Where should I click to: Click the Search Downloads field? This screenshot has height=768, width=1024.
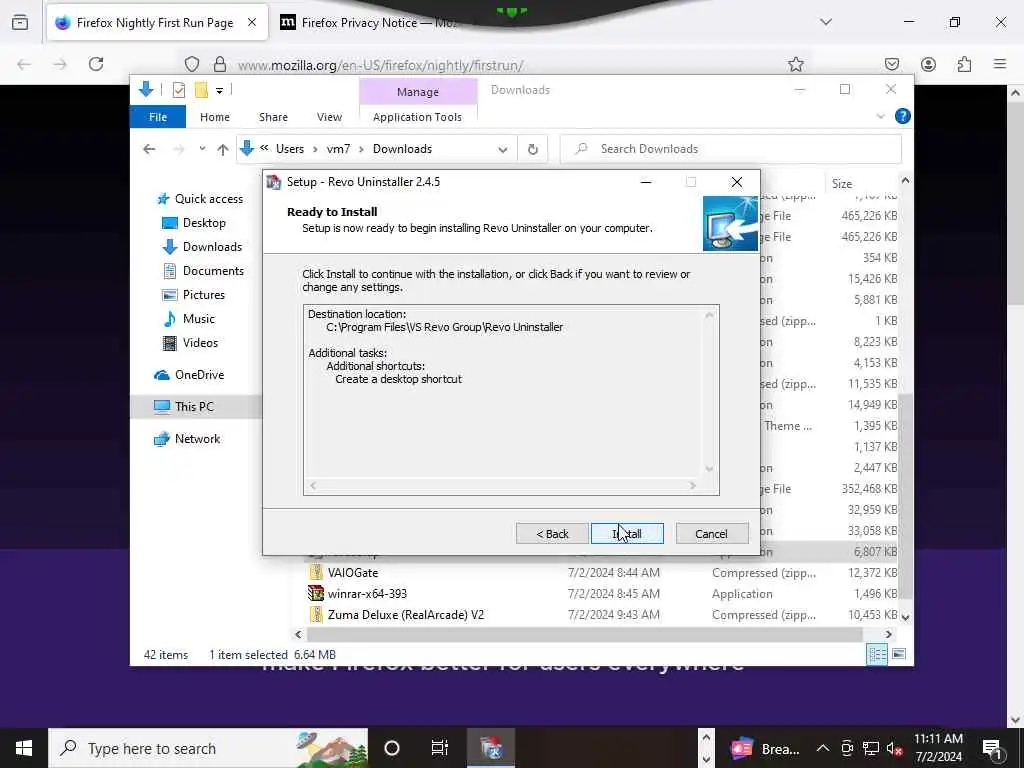click(x=731, y=149)
